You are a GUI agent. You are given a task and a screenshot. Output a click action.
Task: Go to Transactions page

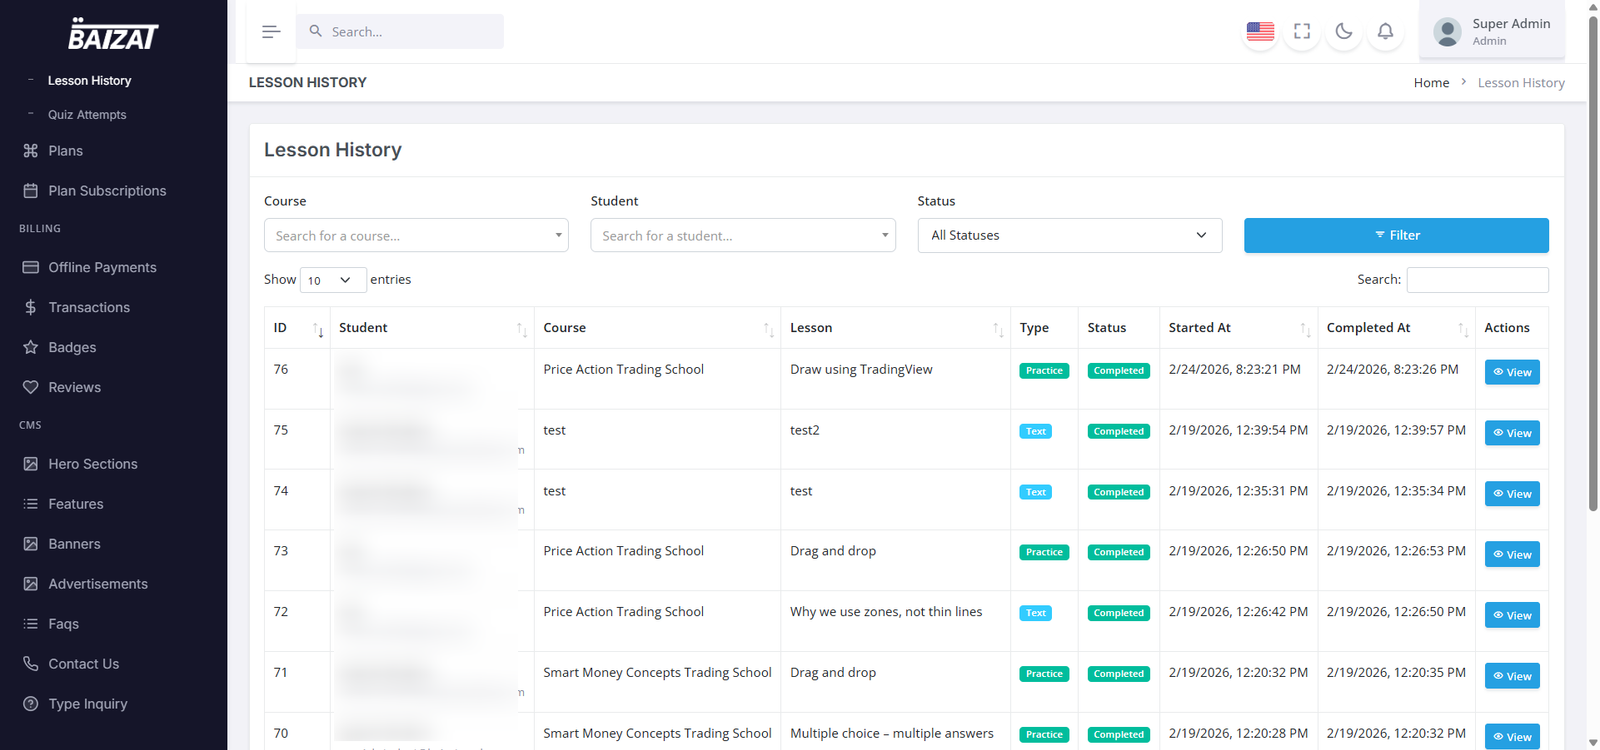(x=89, y=307)
